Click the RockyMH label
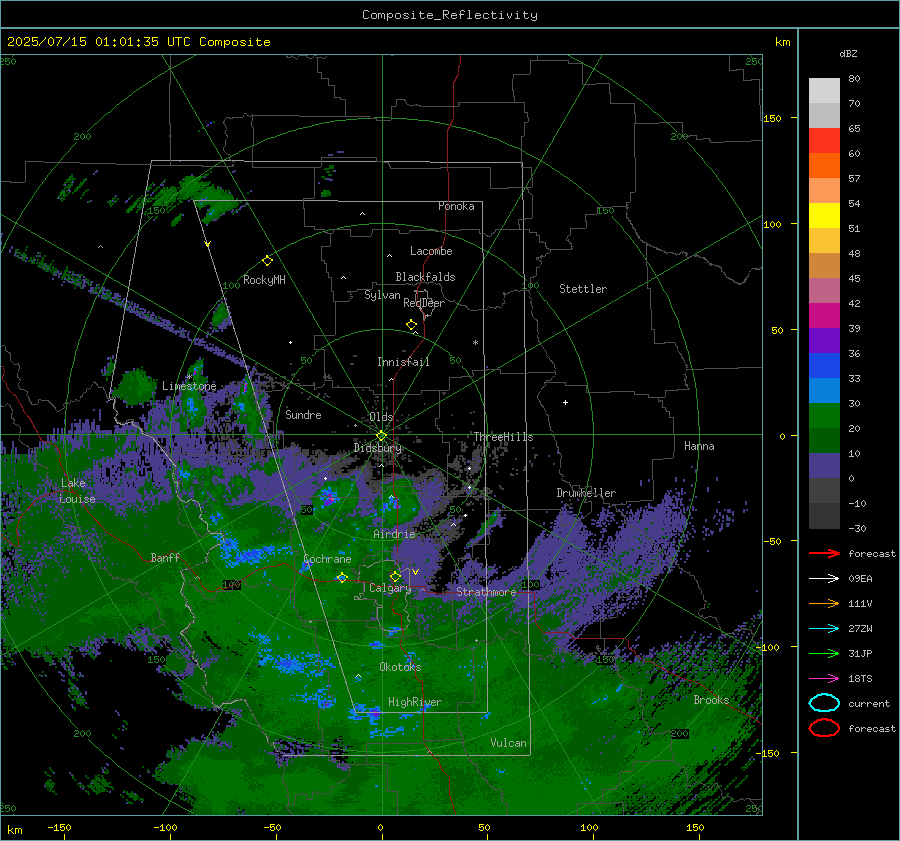The width and height of the screenshot is (900, 841). tap(264, 280)
